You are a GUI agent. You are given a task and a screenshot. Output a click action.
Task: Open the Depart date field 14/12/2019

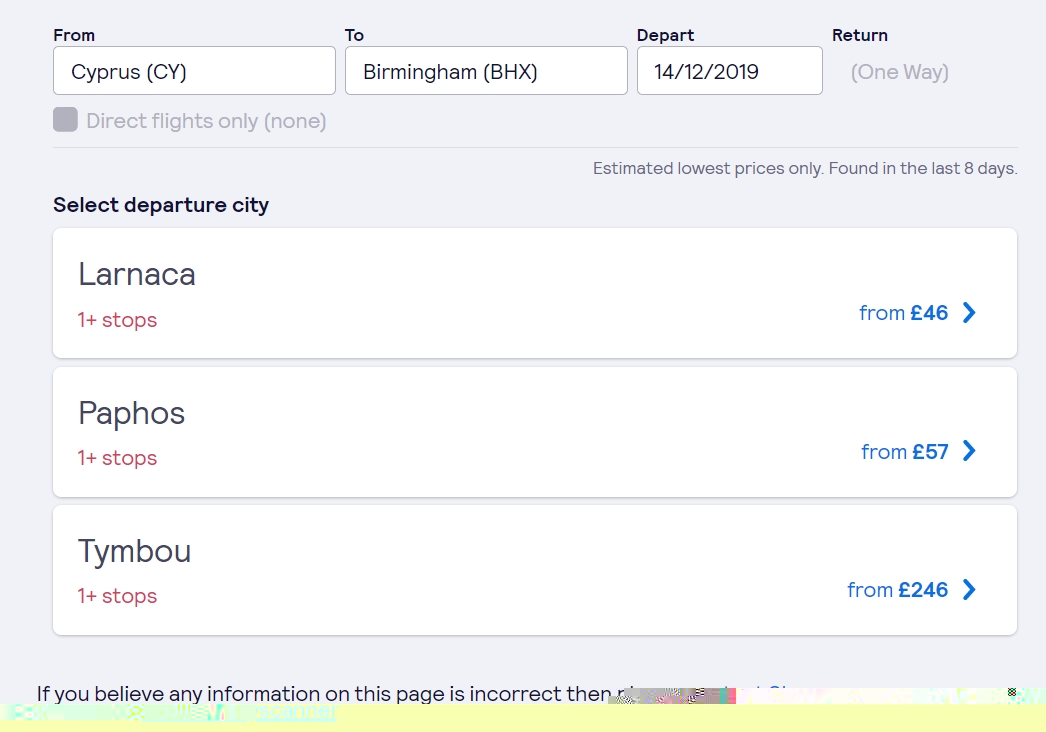click(729, 71)
